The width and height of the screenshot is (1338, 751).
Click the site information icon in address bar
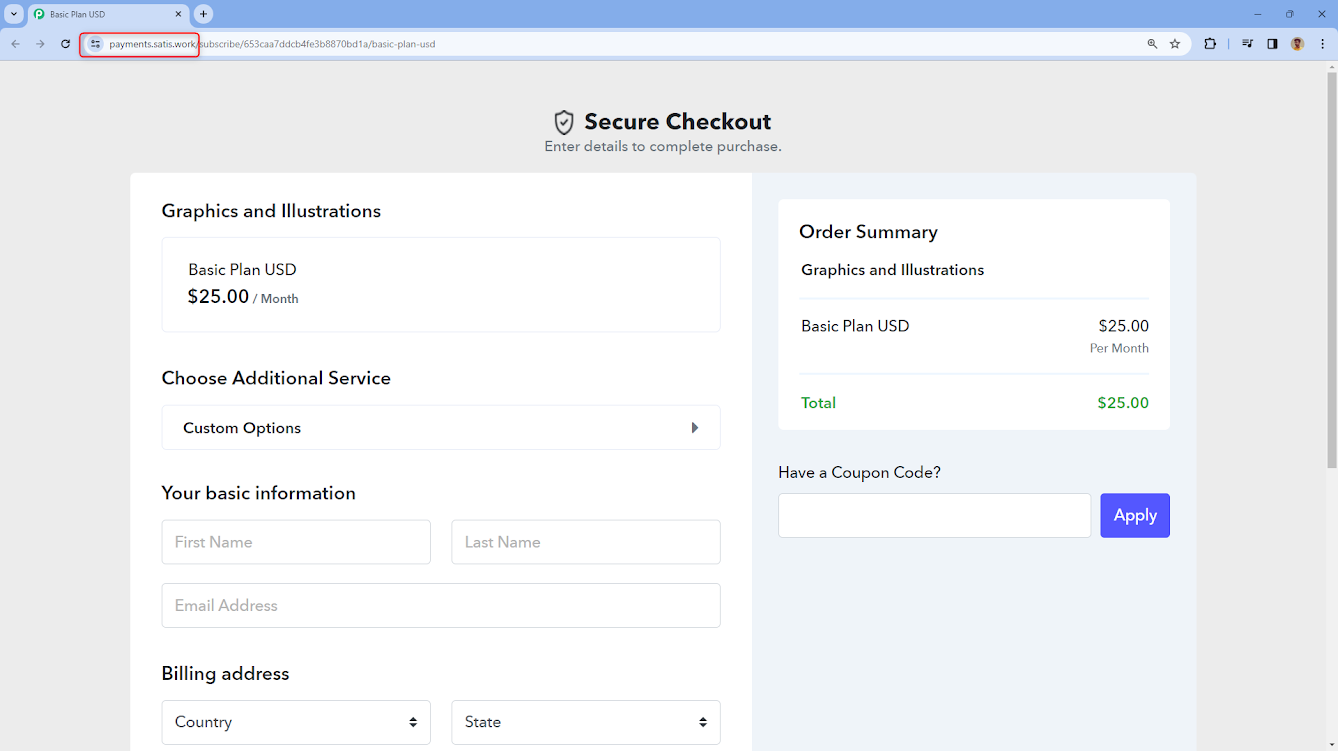[x=95, y=44]
